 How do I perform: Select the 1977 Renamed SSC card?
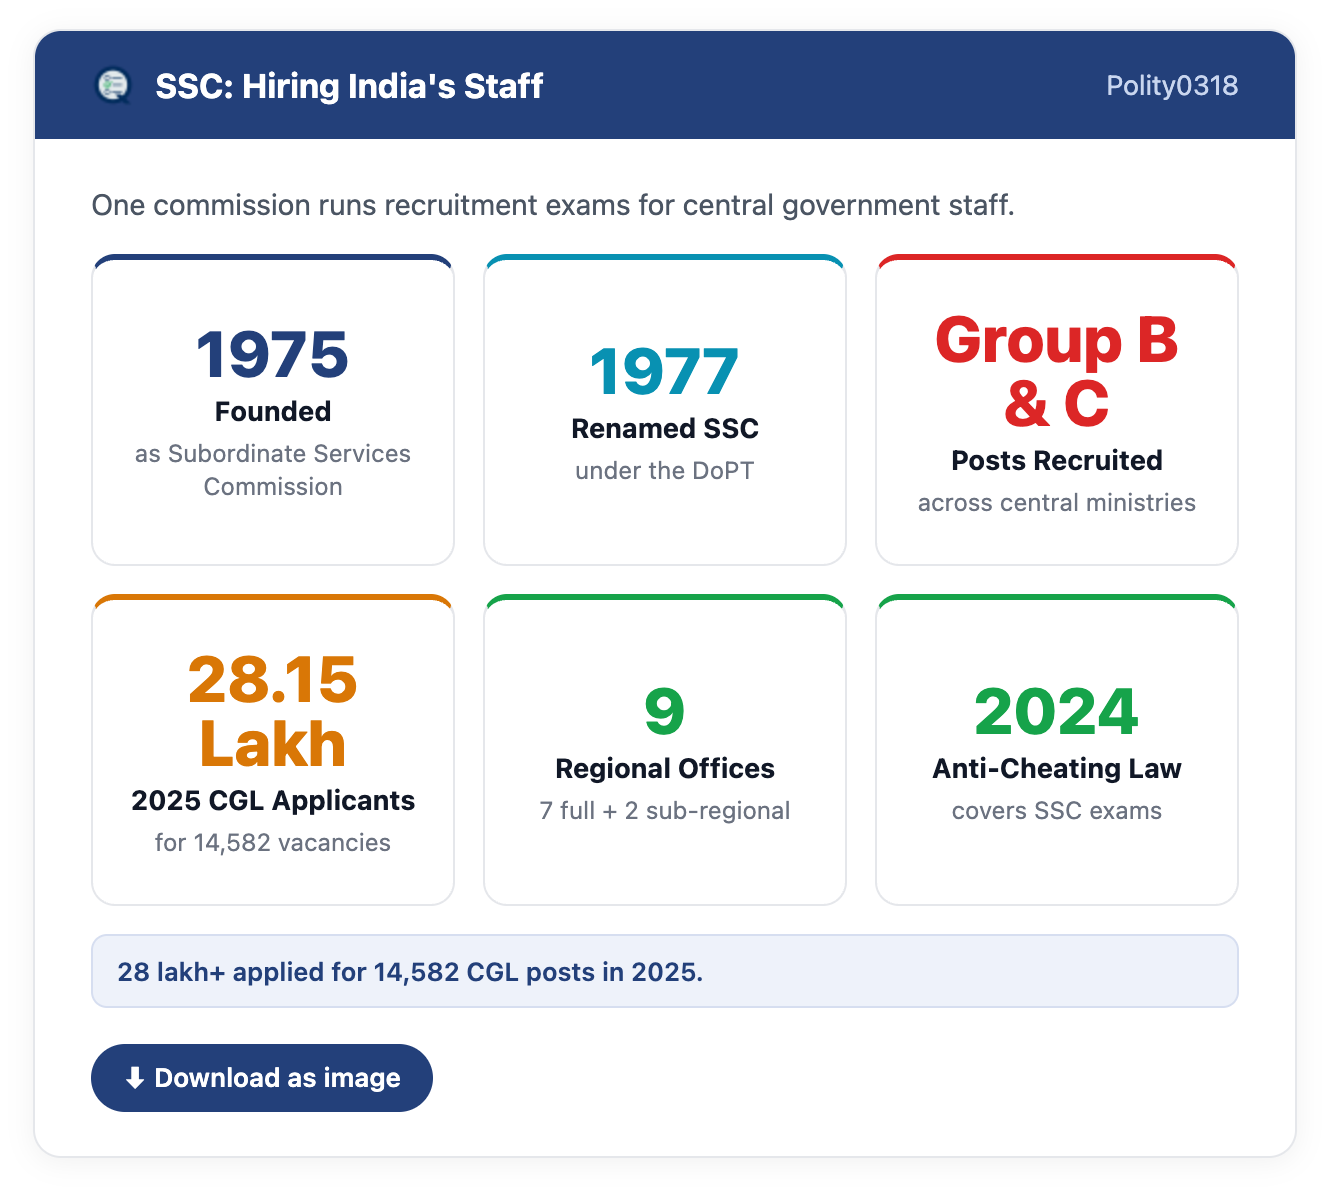pos(665,410)
